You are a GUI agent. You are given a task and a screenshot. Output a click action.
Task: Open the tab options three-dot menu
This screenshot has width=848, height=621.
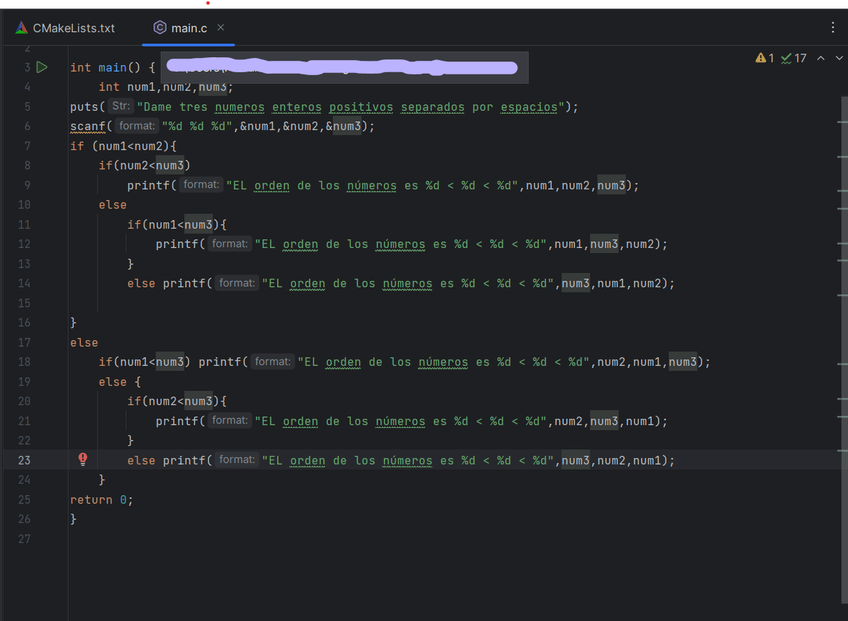point(833,28)
